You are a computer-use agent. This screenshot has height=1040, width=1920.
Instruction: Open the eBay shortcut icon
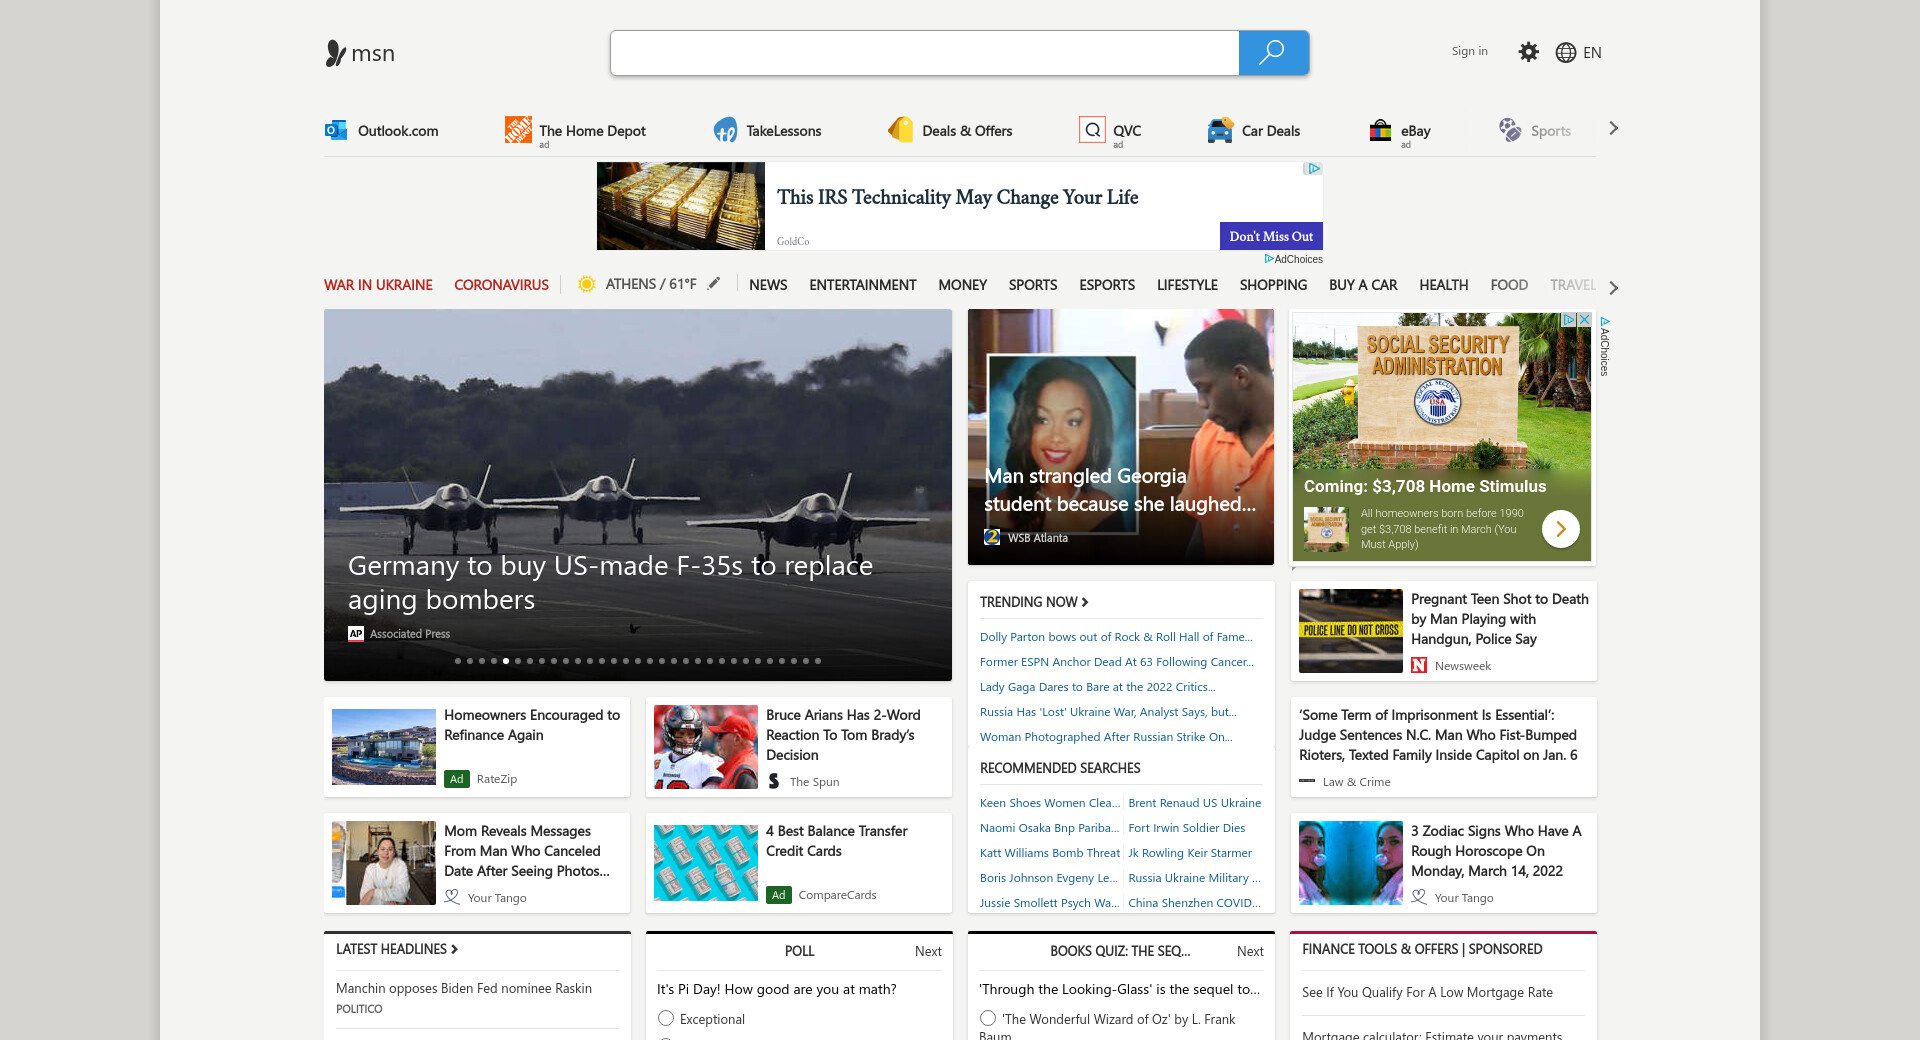[x=1380, y=130]
